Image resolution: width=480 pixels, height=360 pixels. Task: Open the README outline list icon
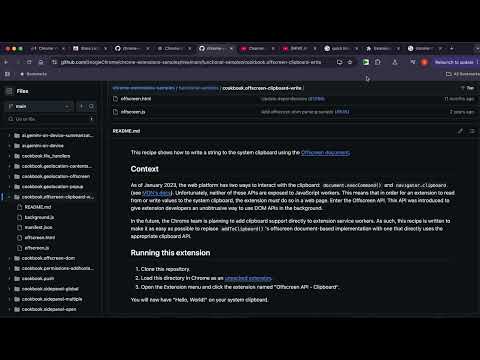[x=472, y=131]
